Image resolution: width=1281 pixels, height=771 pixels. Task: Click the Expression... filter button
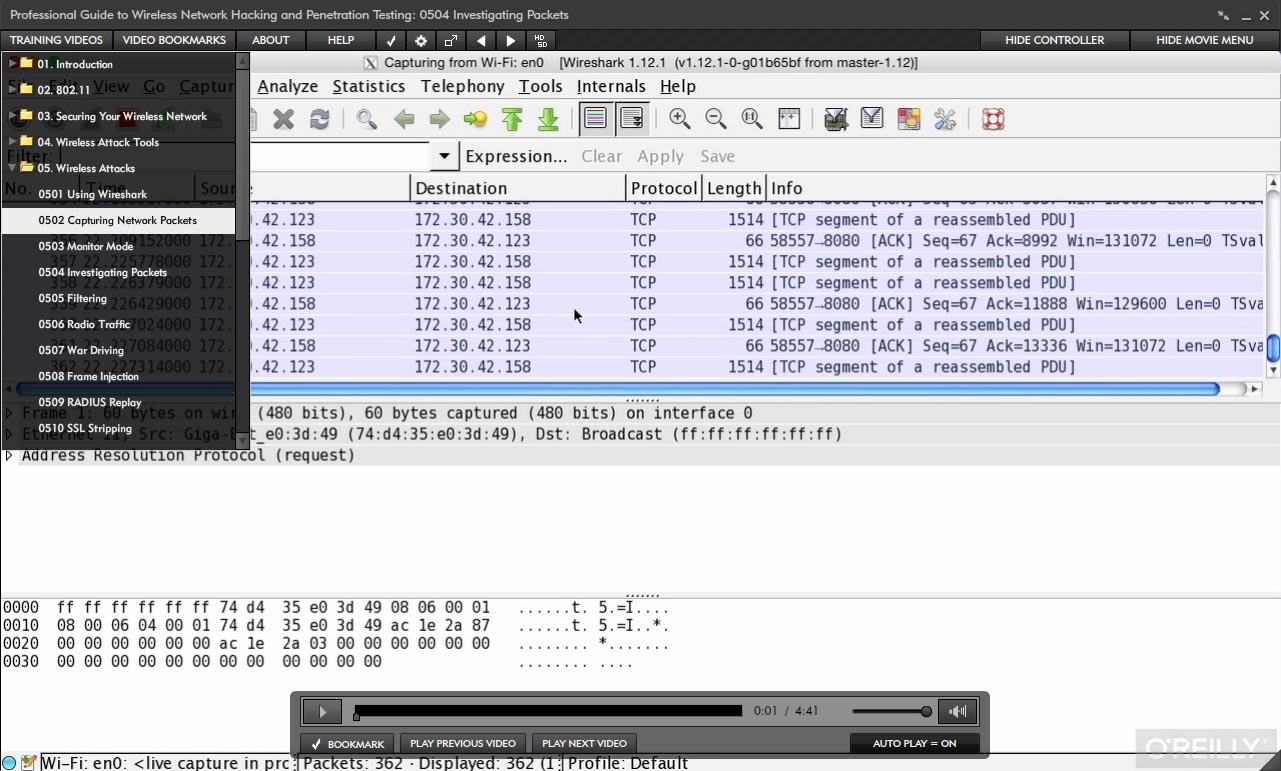point(516,157)
